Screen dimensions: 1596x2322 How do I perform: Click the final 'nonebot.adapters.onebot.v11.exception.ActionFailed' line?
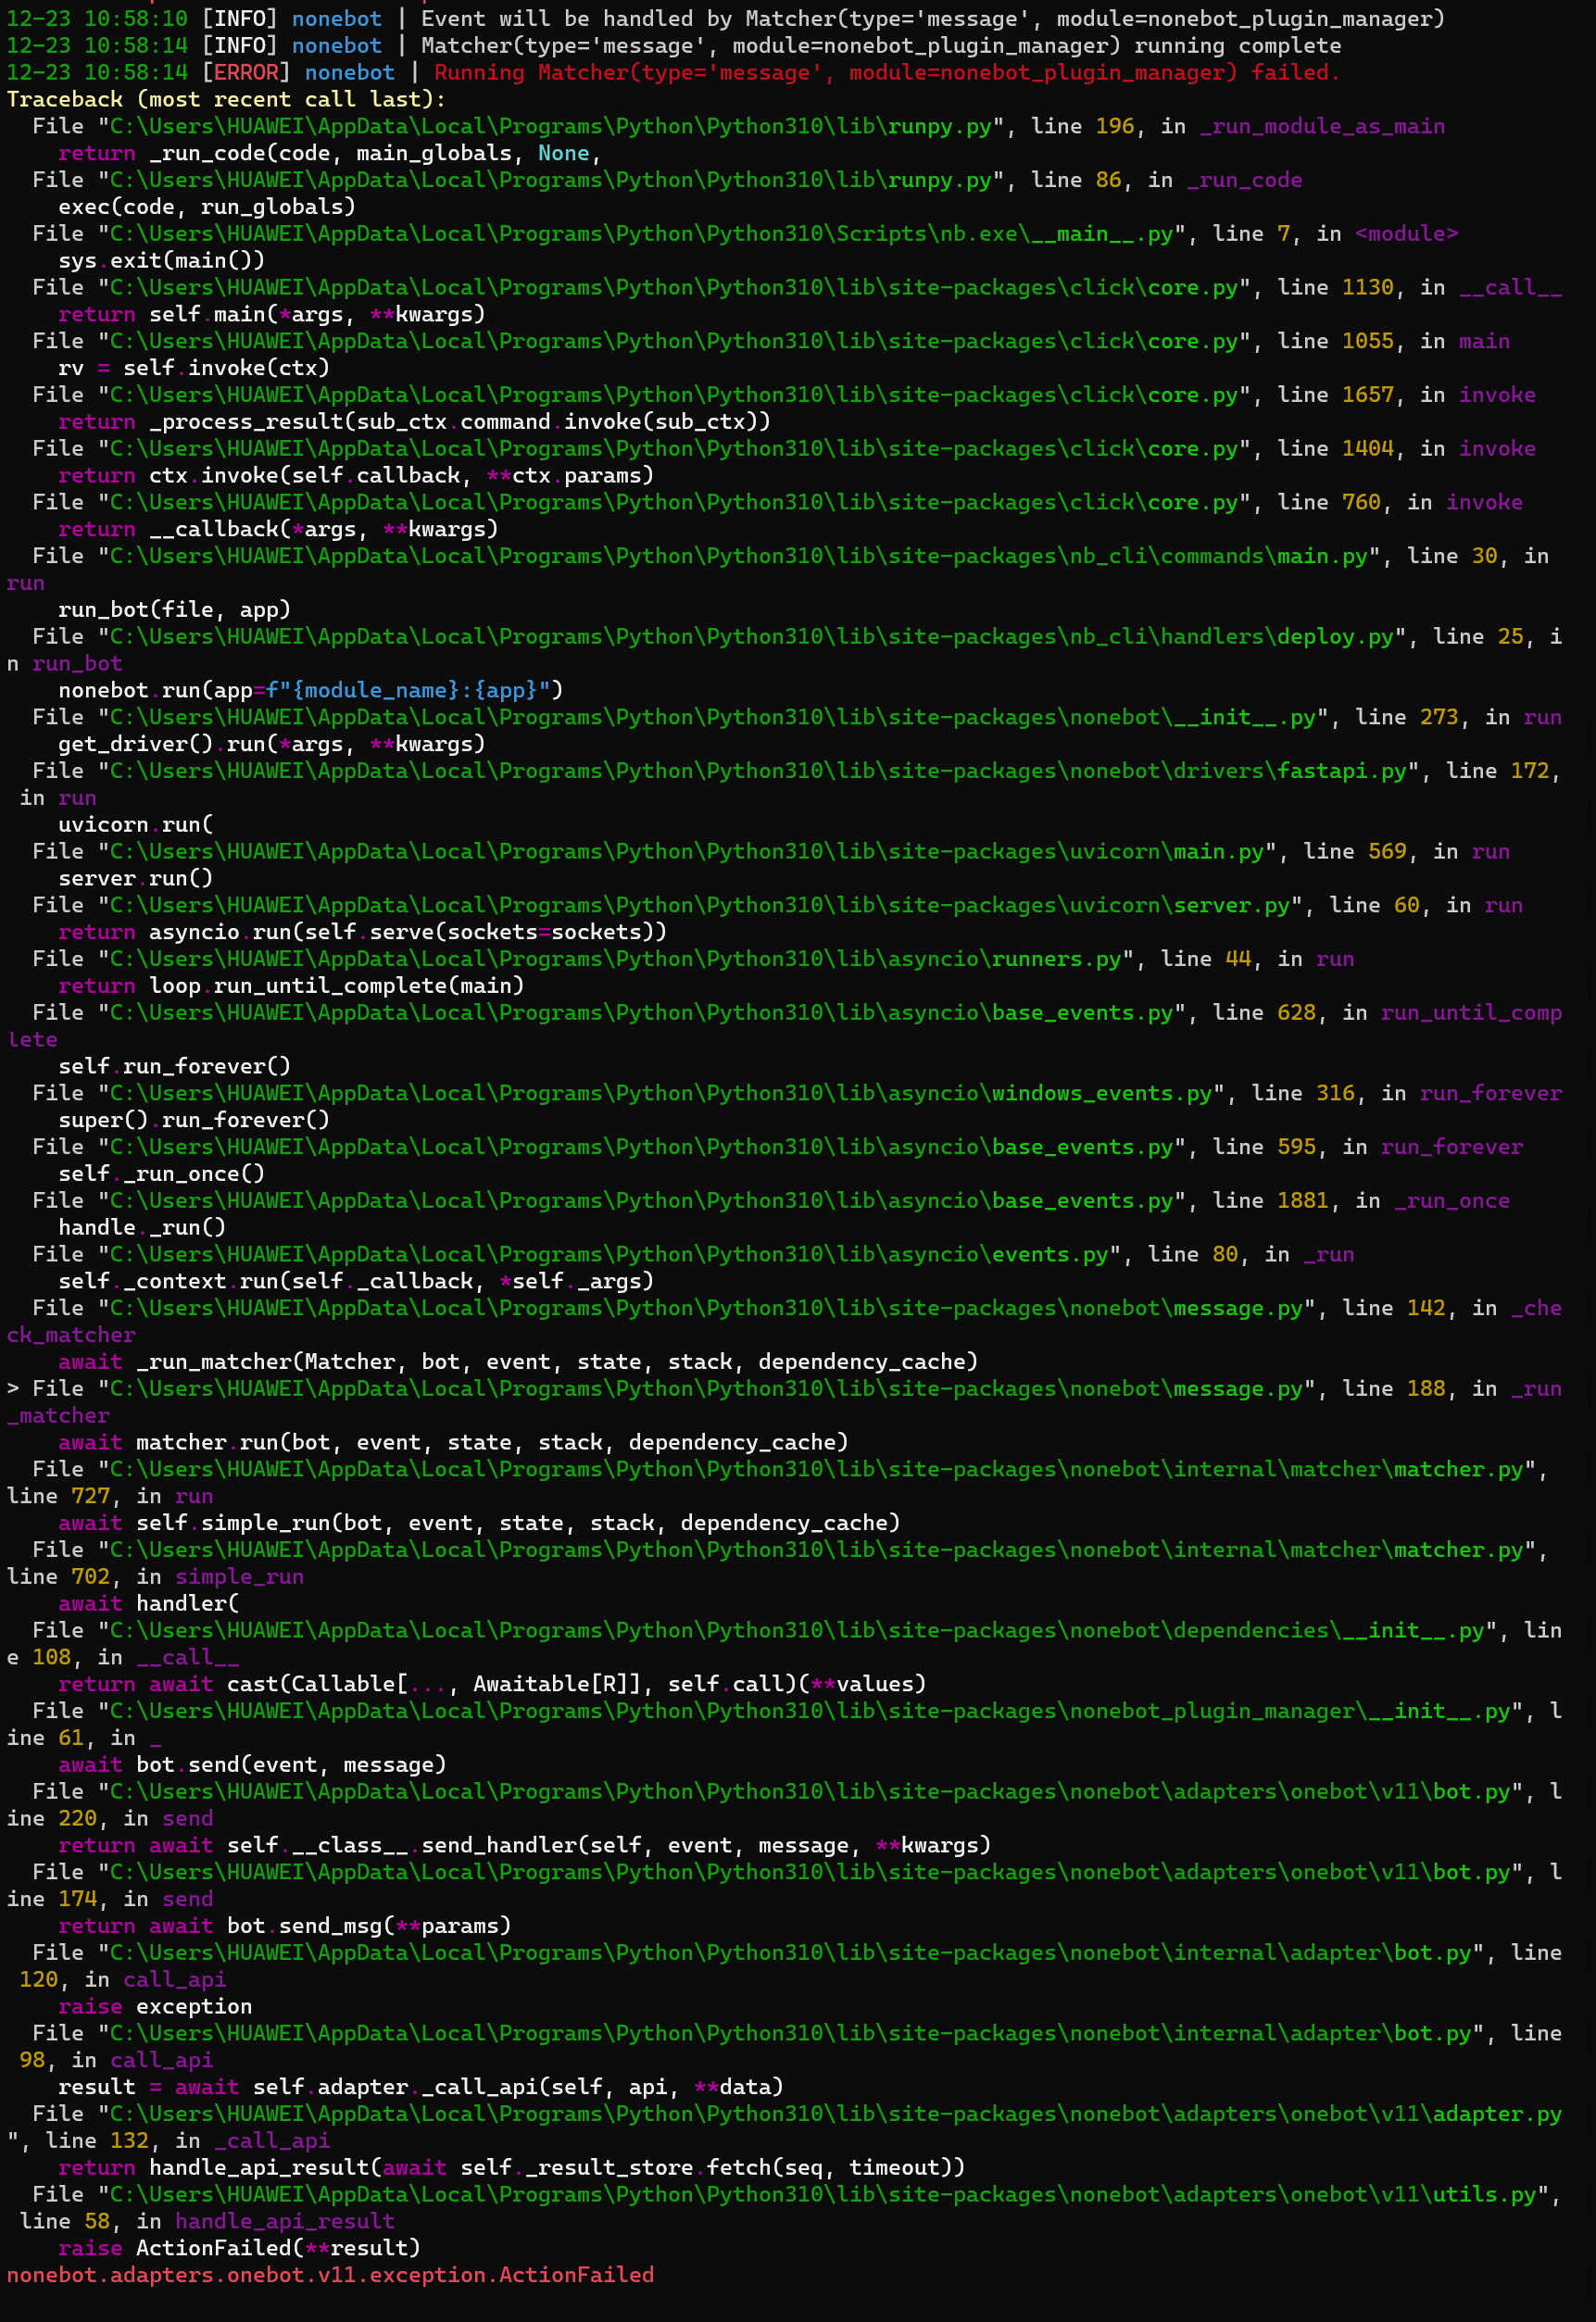pyautogui.click(x=330, y=2275)
